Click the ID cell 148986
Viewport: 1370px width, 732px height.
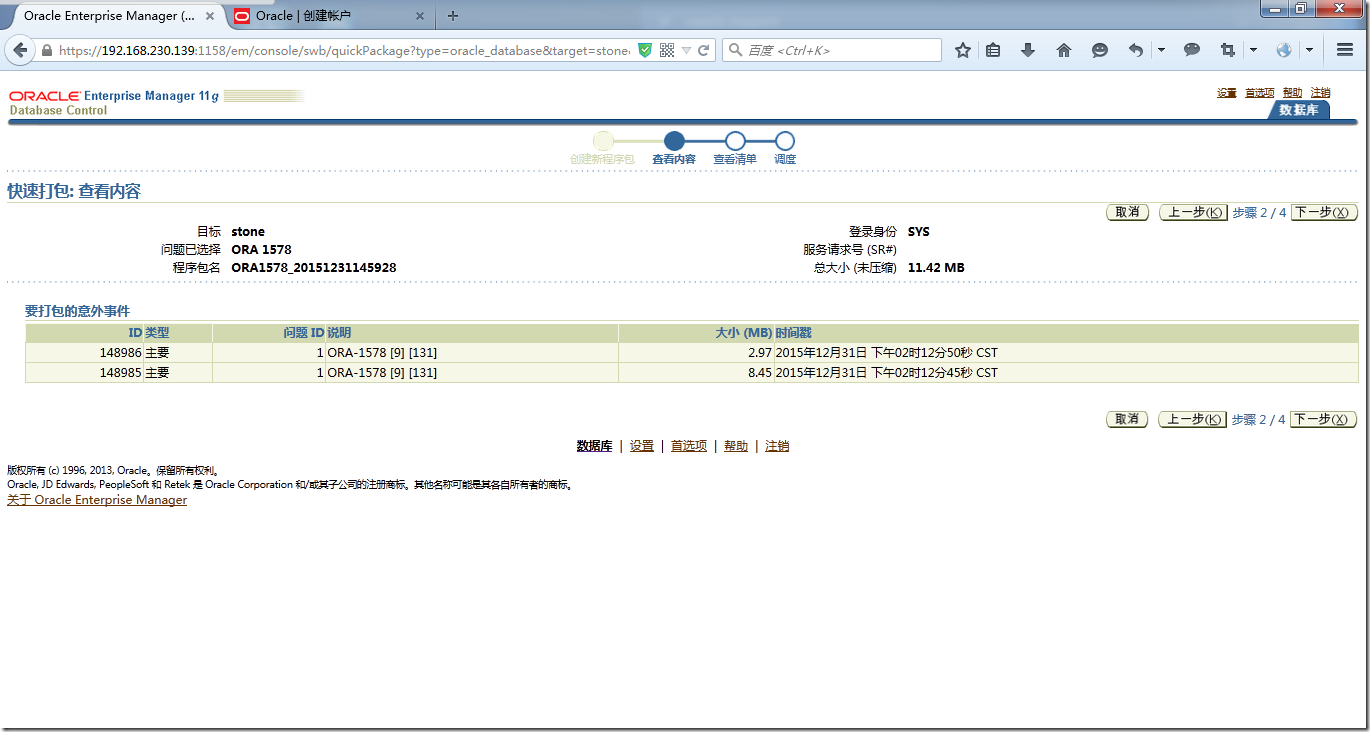pyautogui.click(x=120, y=353)
